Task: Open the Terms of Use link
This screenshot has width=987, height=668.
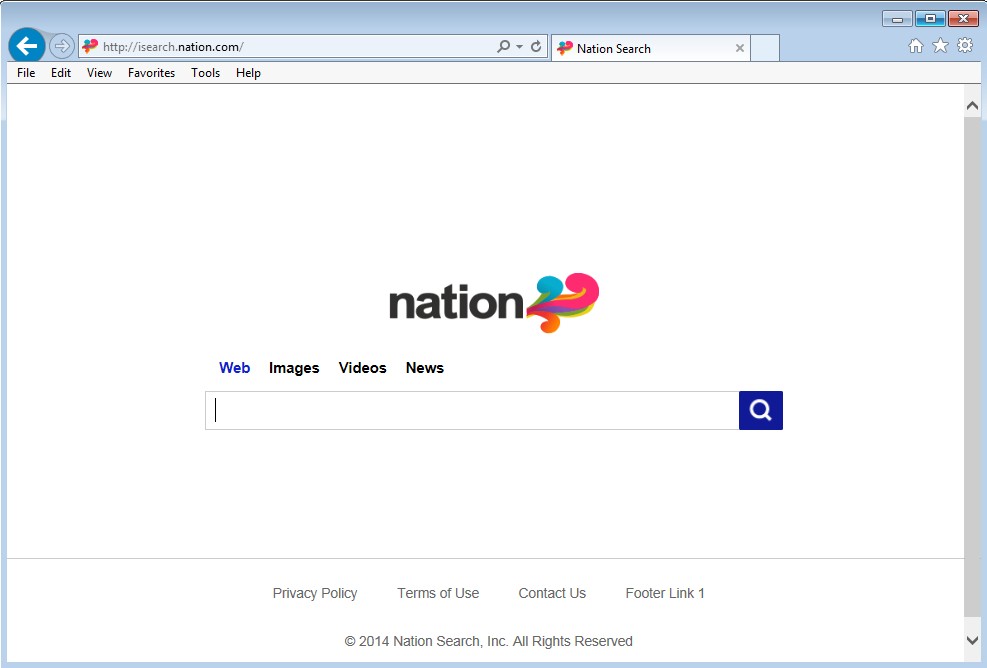Action: tap(438, 593)
